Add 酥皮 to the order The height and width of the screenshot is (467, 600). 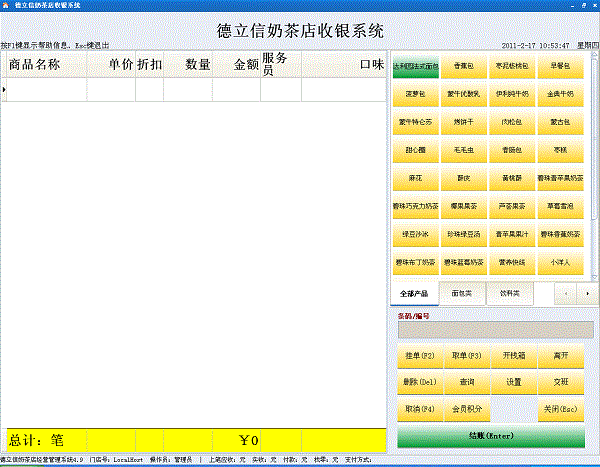464,178
